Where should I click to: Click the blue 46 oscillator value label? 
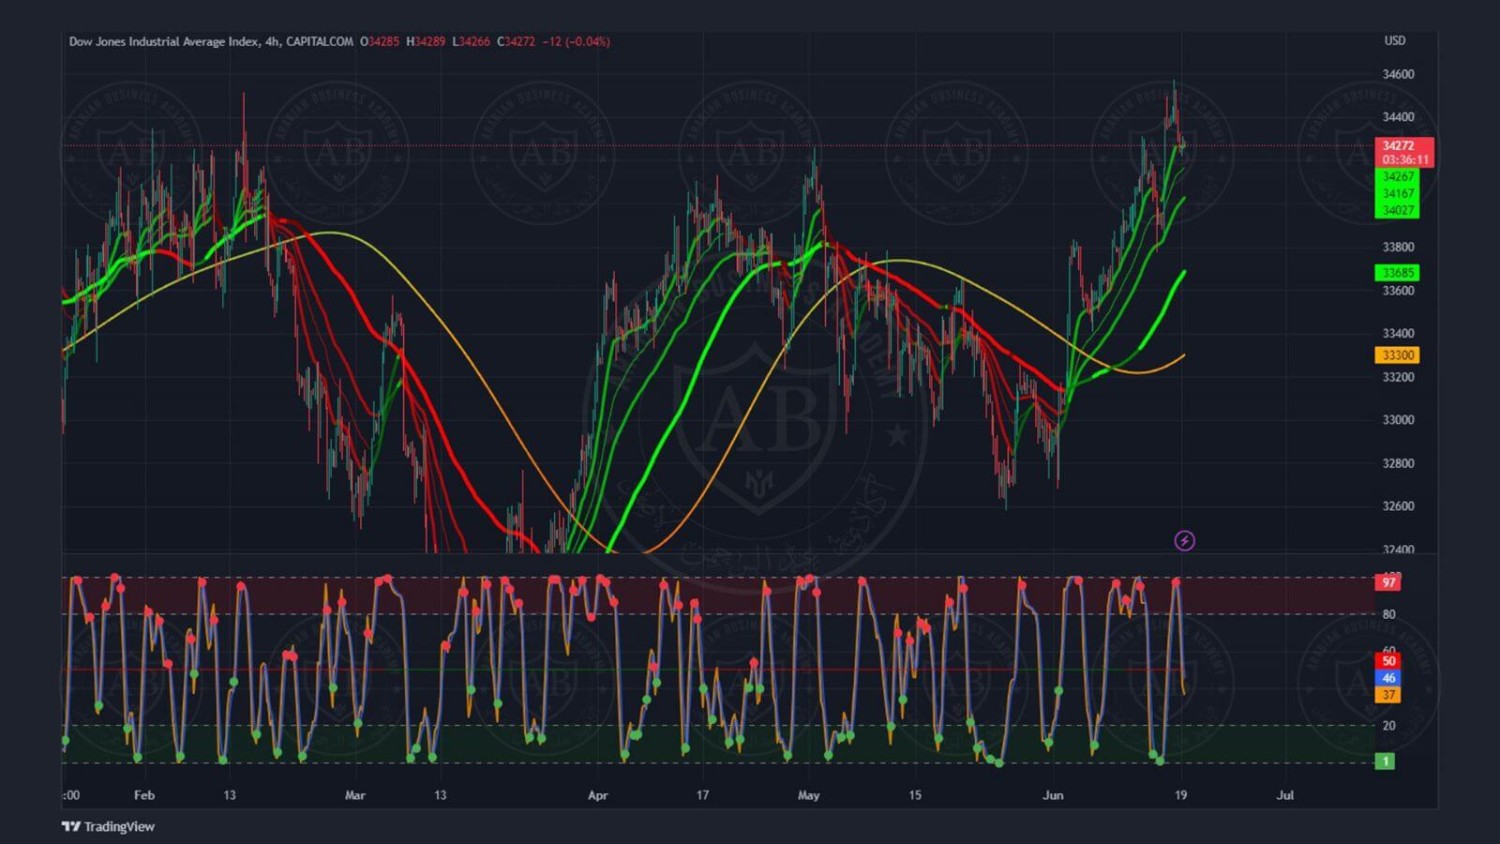1388,678
